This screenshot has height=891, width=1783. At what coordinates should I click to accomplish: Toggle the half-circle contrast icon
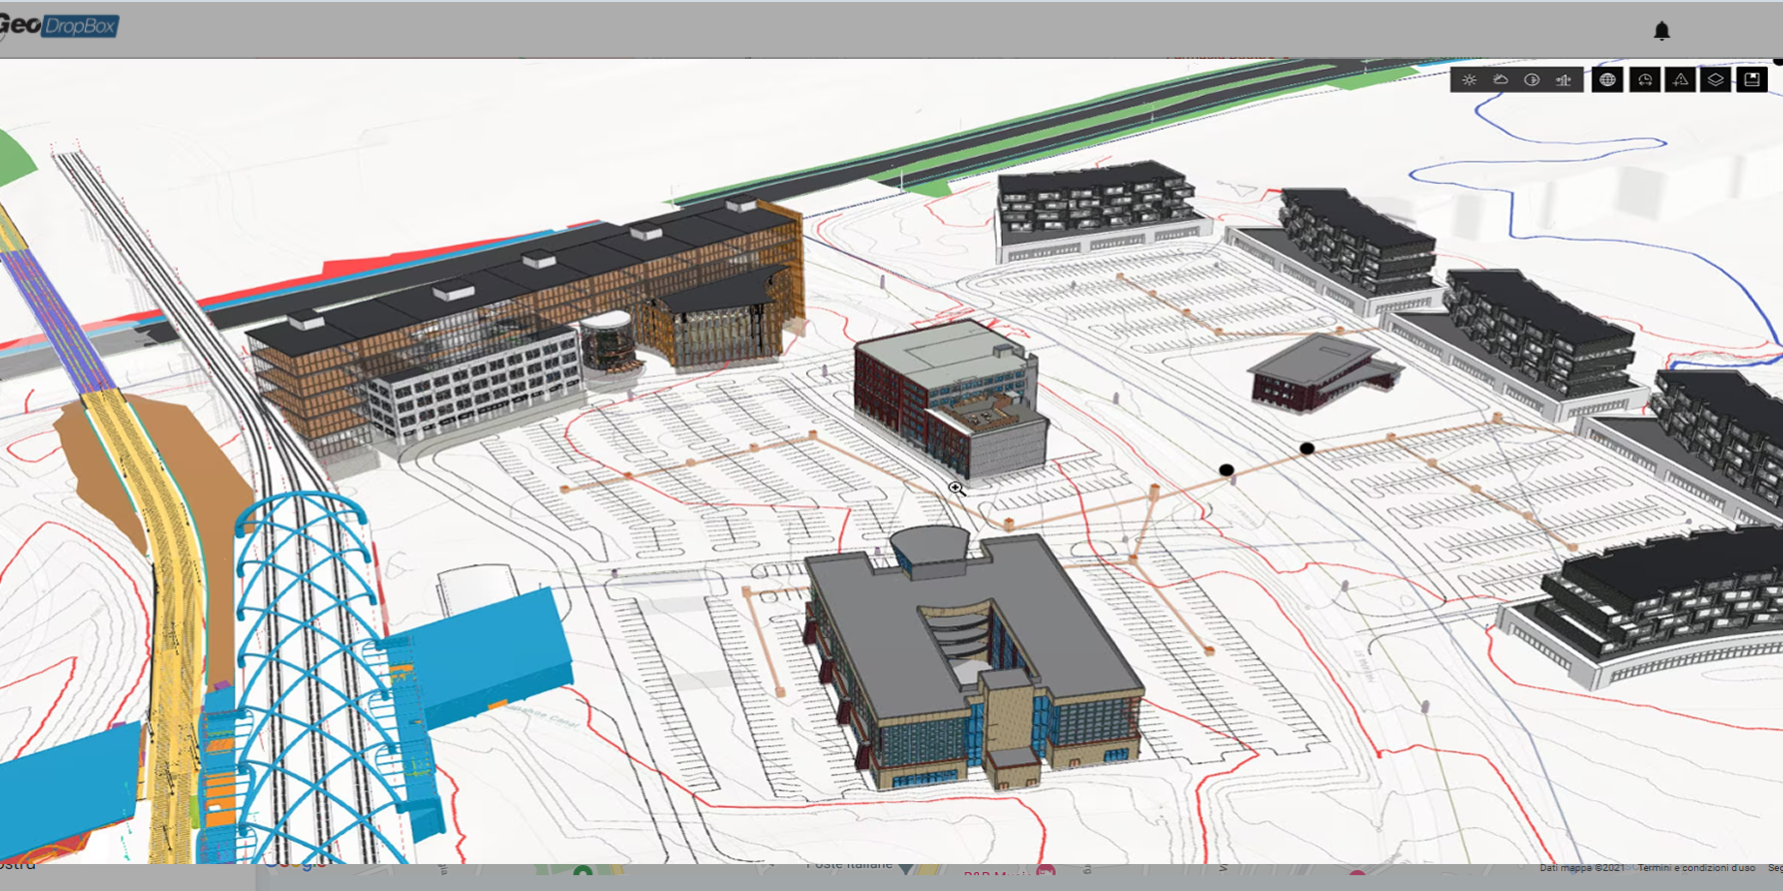pos(1532,80)
